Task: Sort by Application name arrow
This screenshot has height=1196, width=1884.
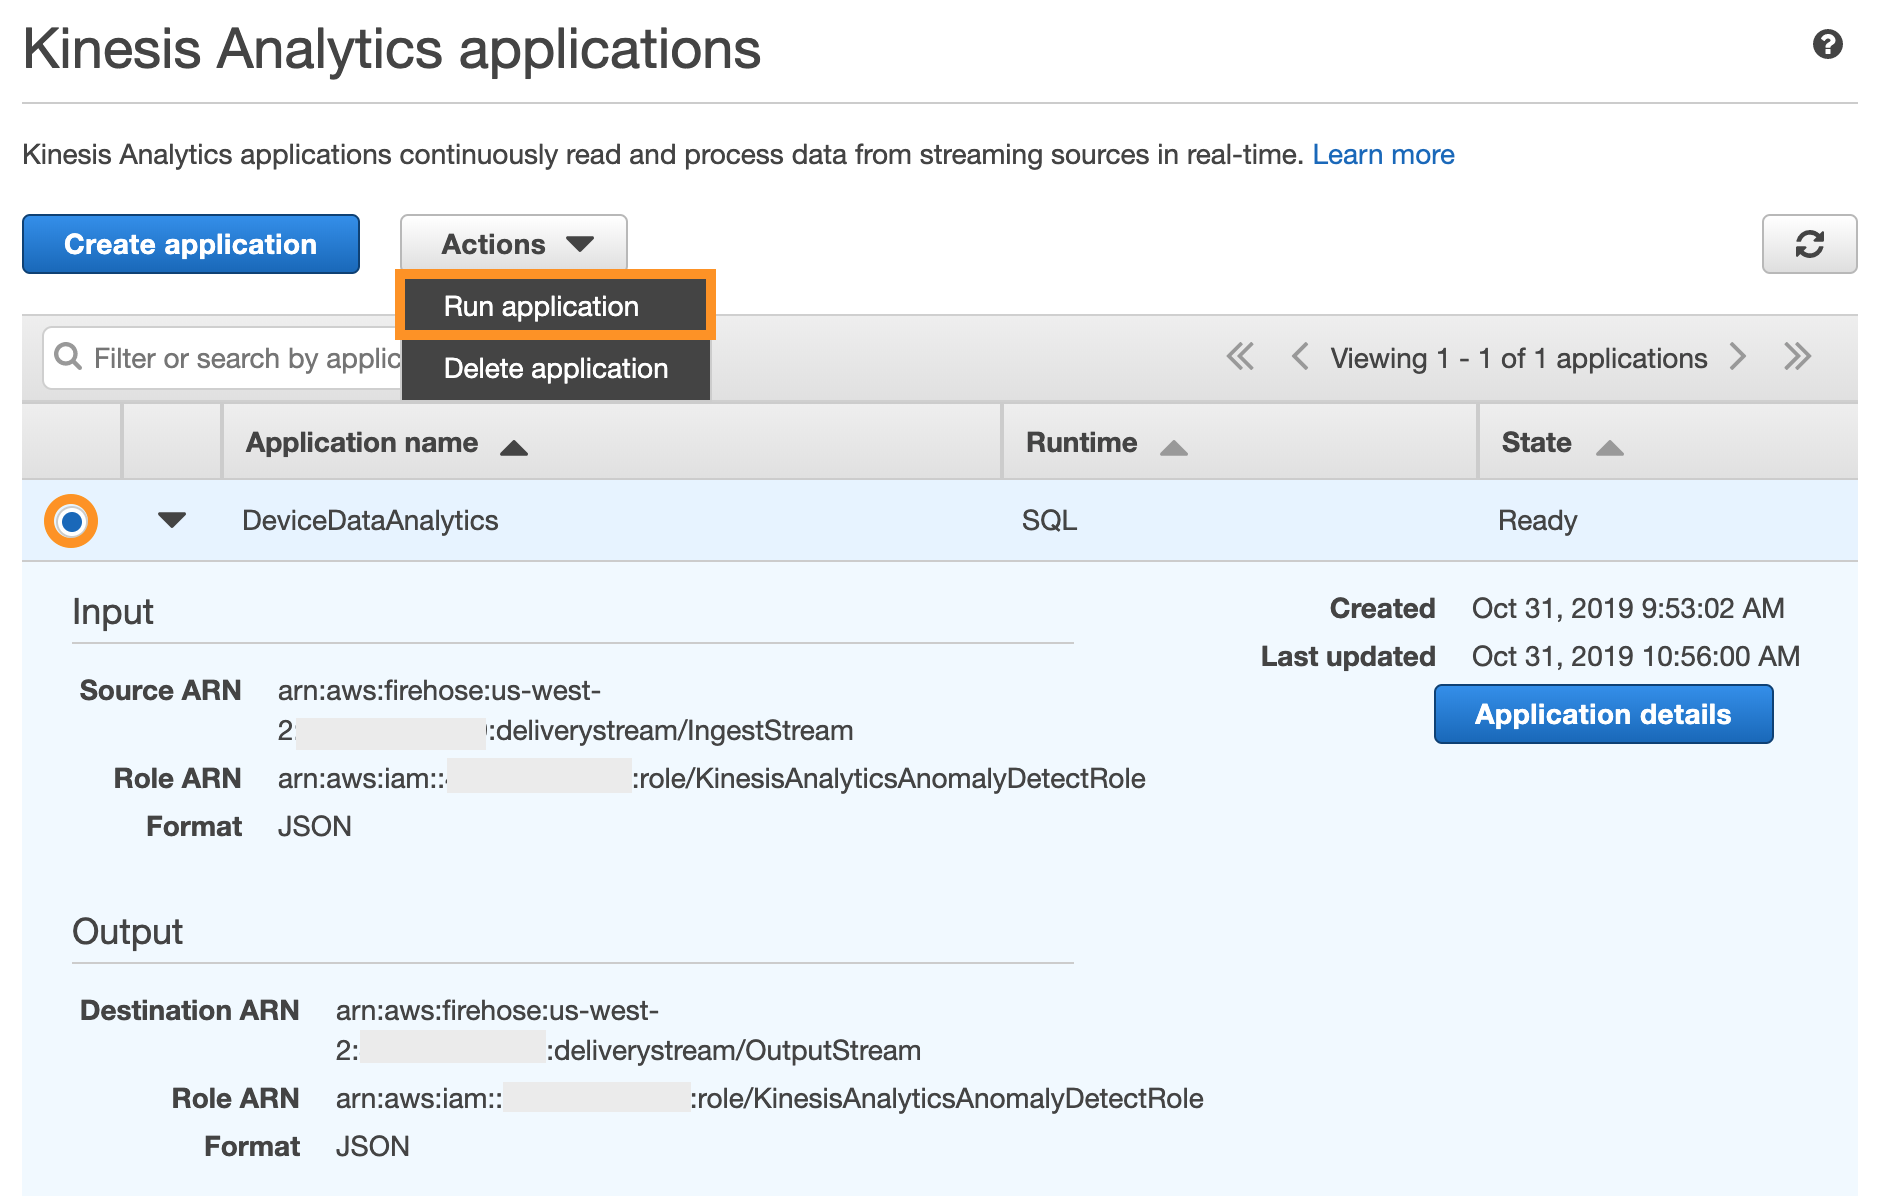Action: tap(514, 447)
